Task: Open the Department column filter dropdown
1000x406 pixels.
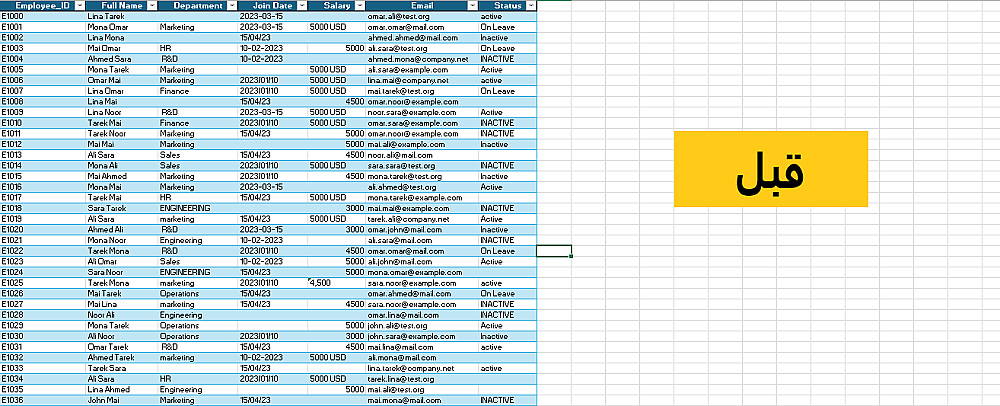Action: [232, 5]
